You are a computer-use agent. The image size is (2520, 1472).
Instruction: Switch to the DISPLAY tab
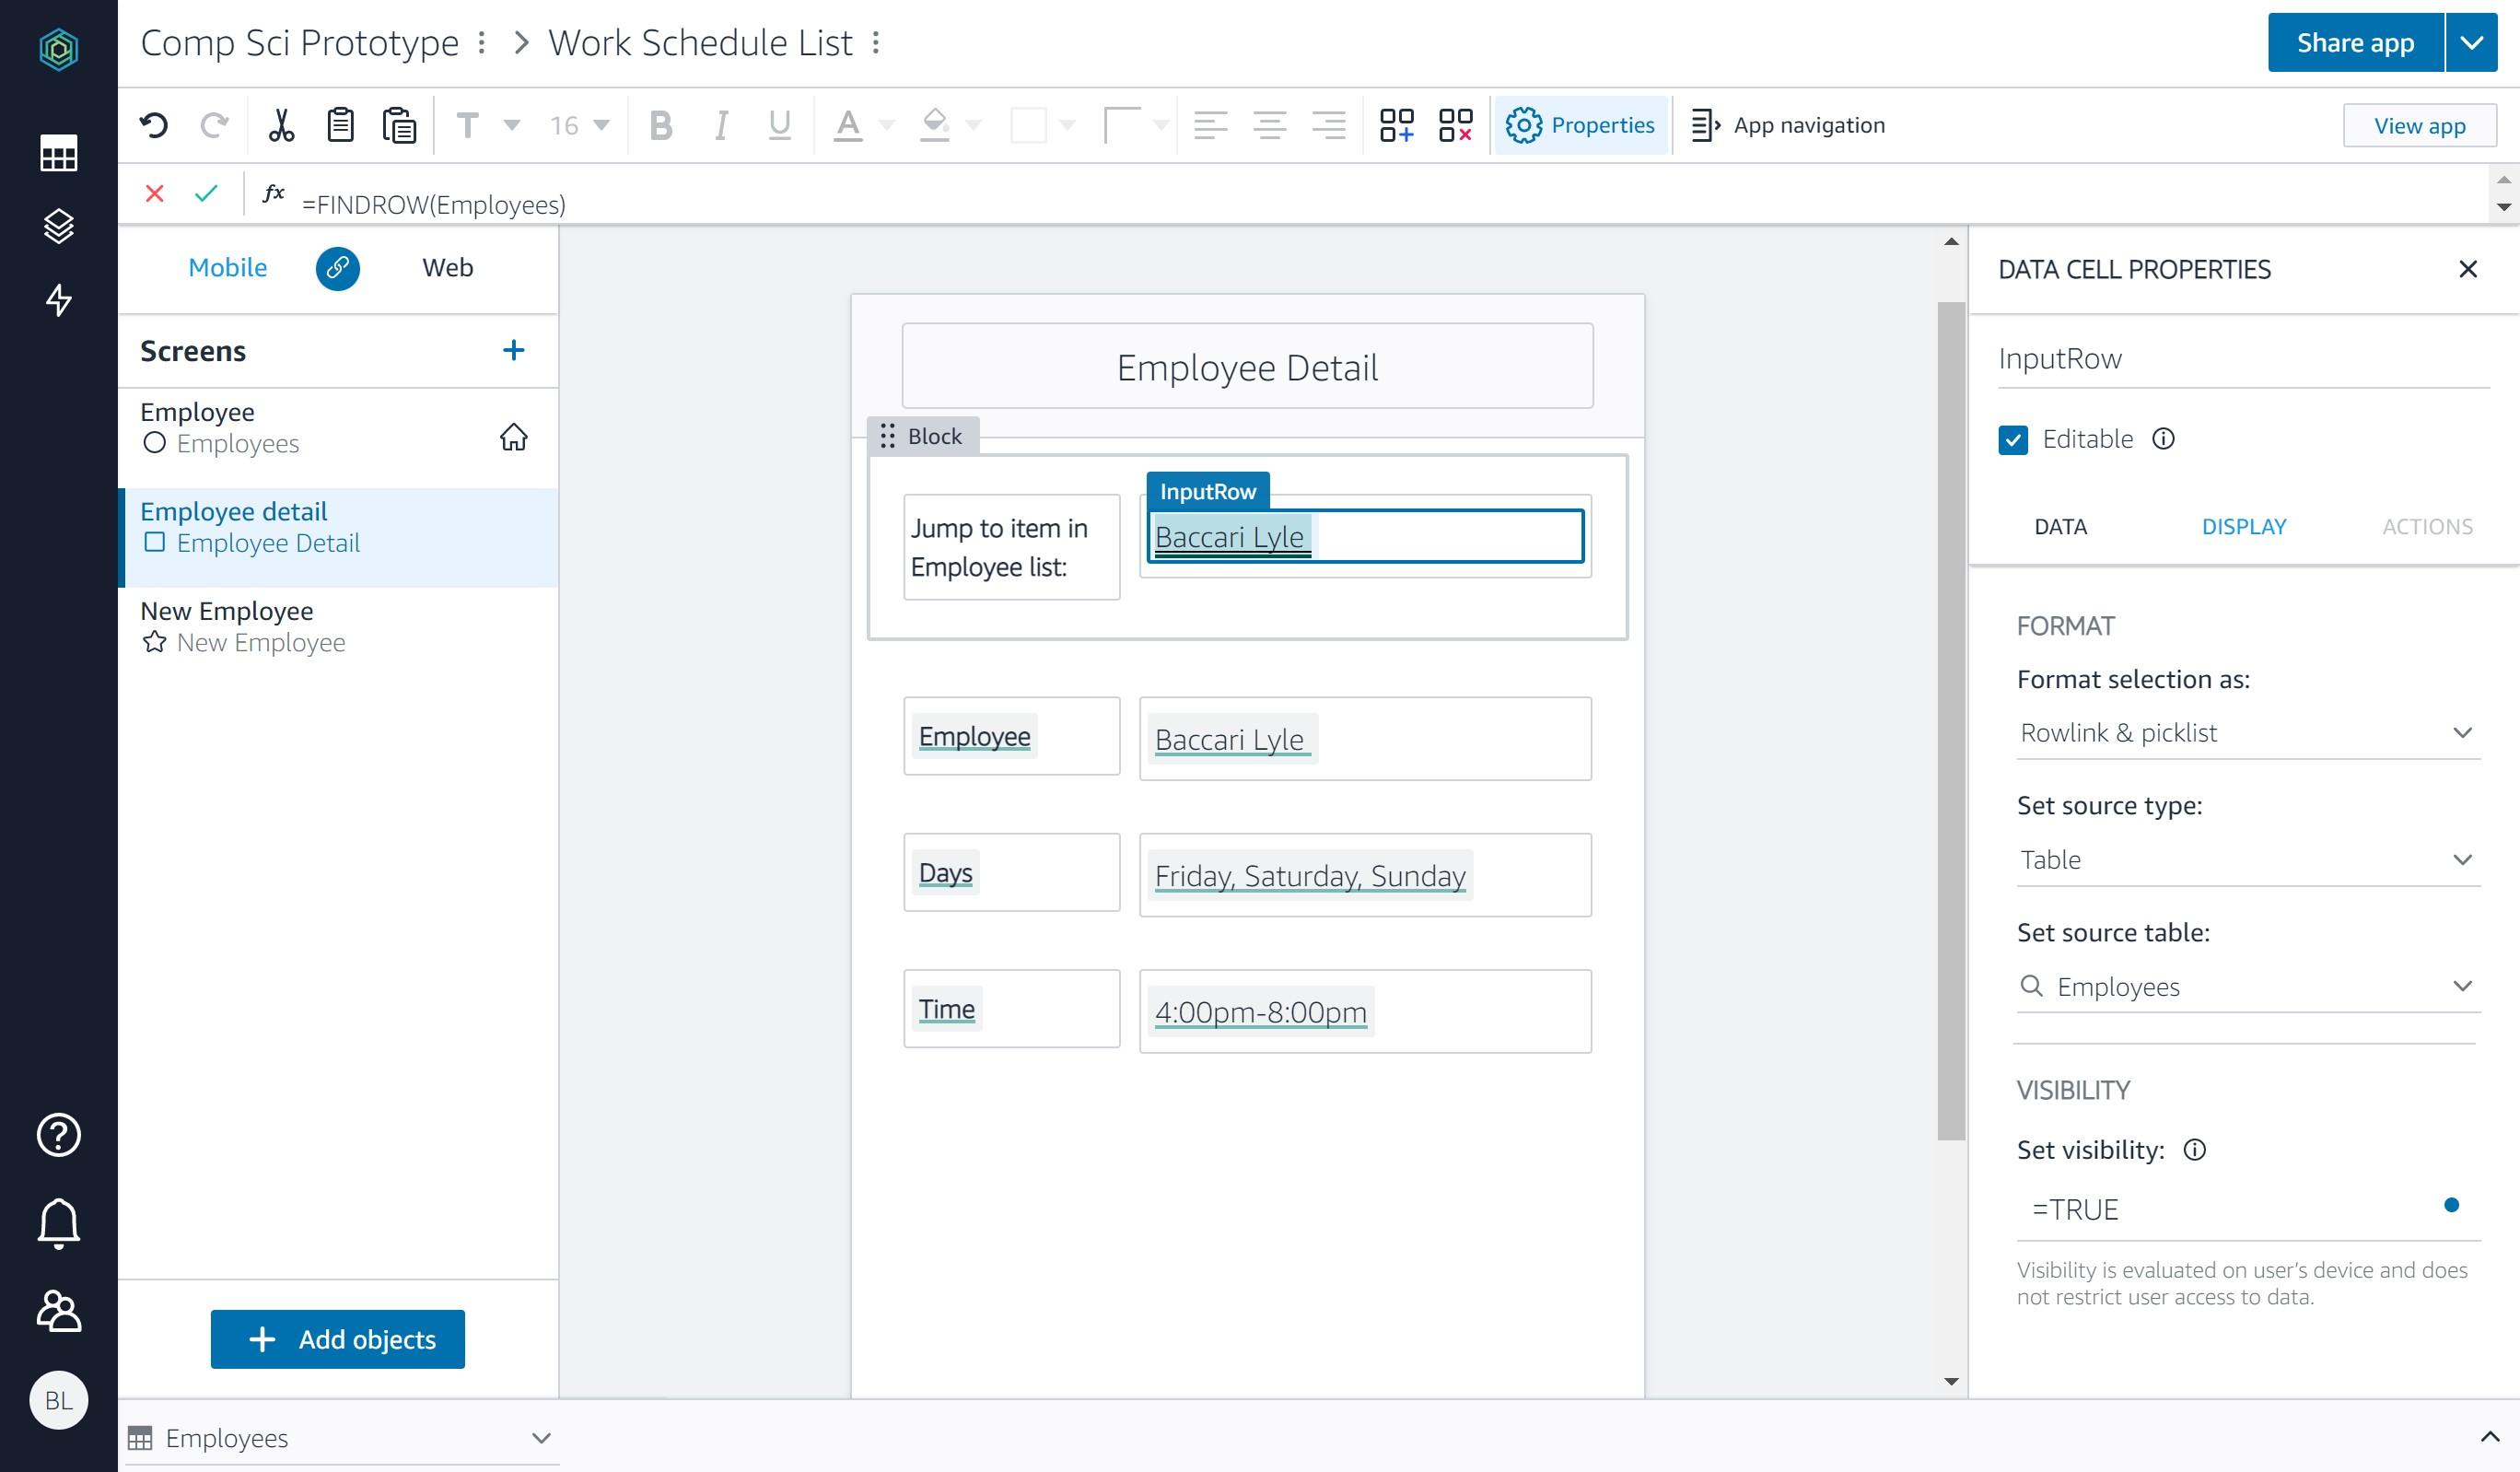point(2244,526)
